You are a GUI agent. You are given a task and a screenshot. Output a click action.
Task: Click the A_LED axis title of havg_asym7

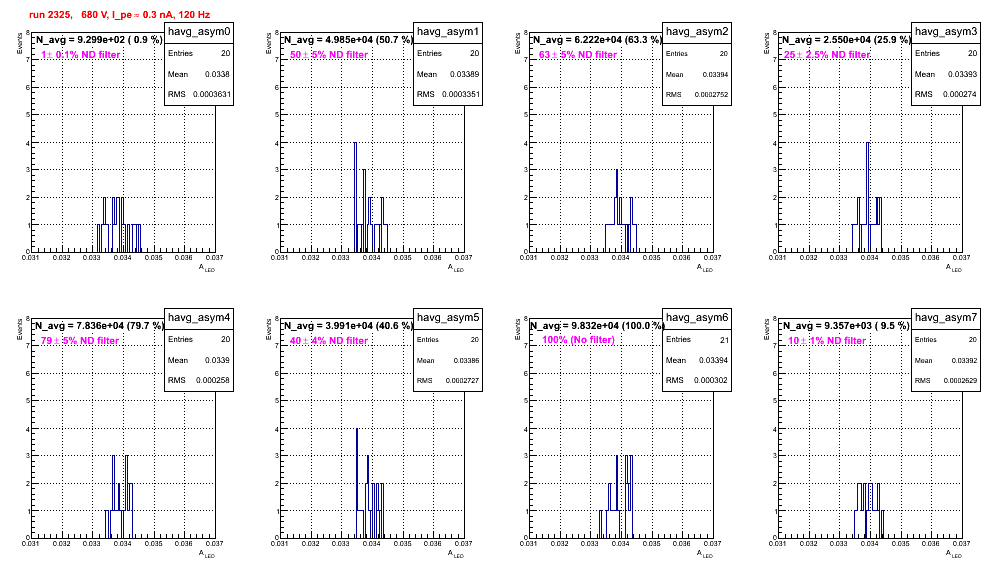tap(954, 554)
